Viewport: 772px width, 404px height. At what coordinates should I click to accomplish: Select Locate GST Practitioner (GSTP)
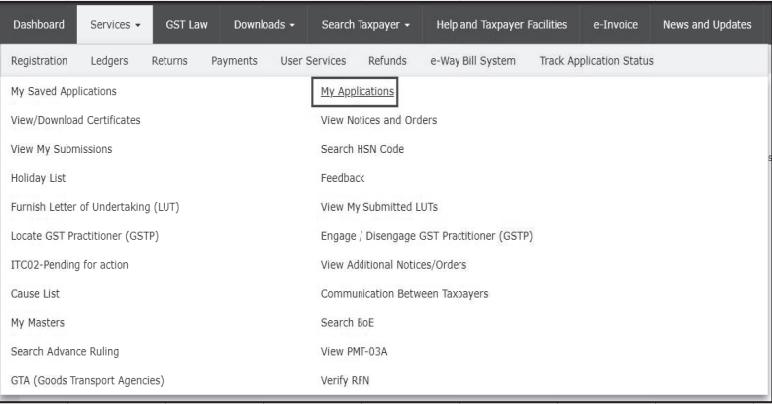click(84, 236)
